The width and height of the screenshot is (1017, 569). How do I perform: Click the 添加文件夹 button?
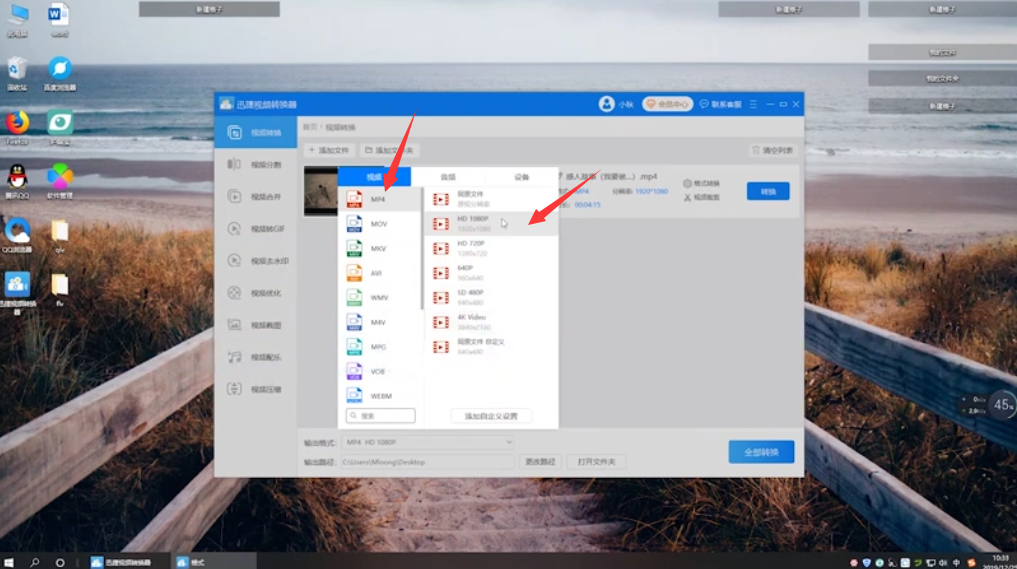(x=389, y=151)
